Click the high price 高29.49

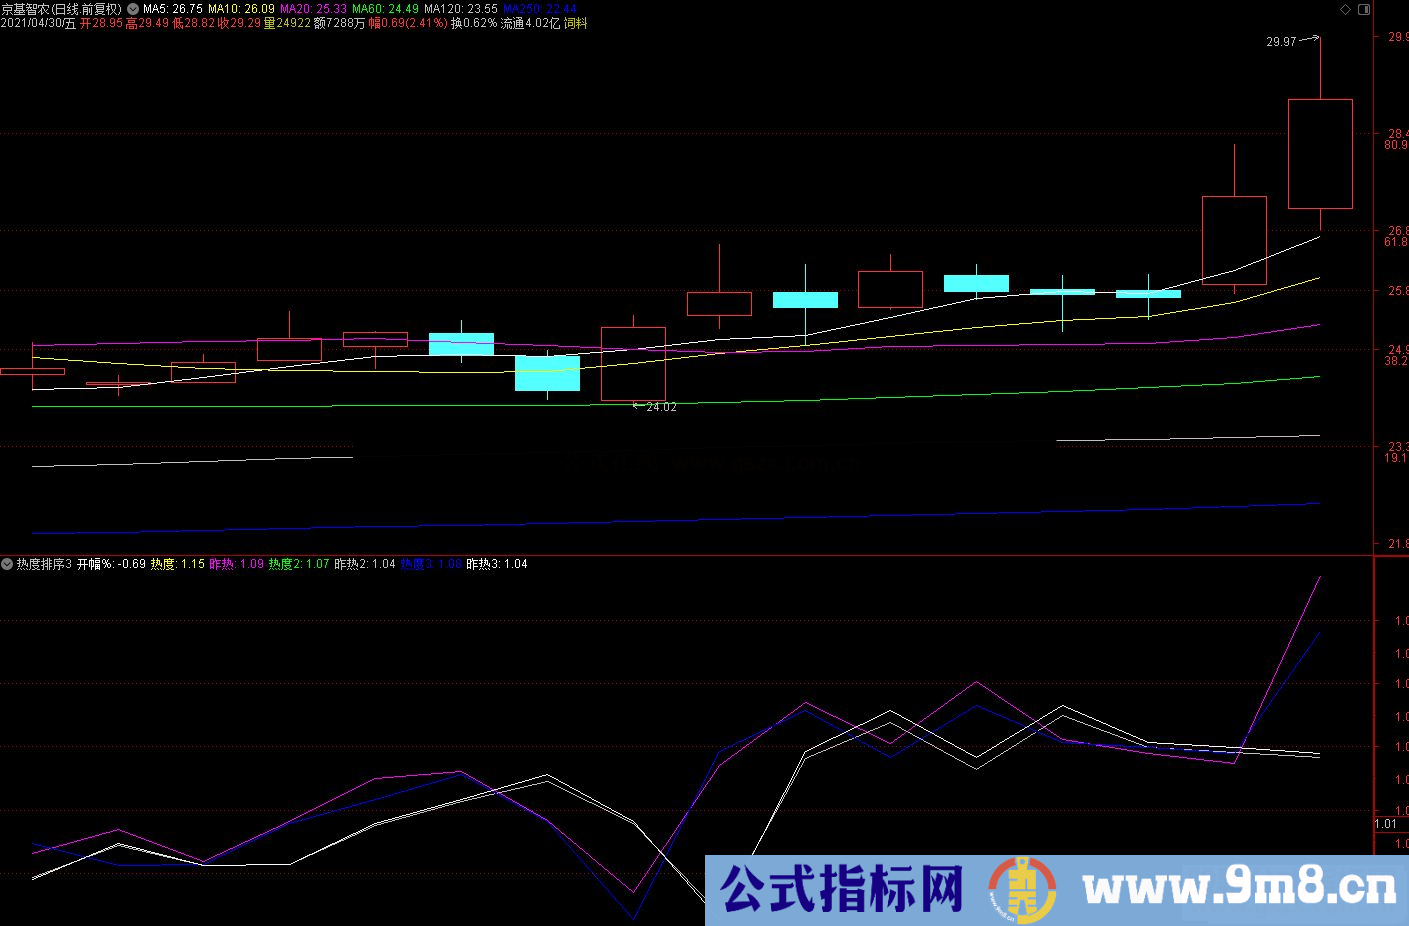(x=147, y=23)
